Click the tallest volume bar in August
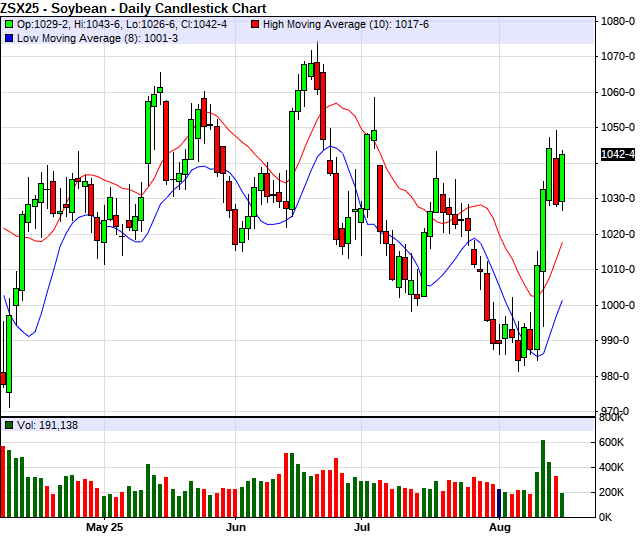640x536 pixels. [543, 478]
